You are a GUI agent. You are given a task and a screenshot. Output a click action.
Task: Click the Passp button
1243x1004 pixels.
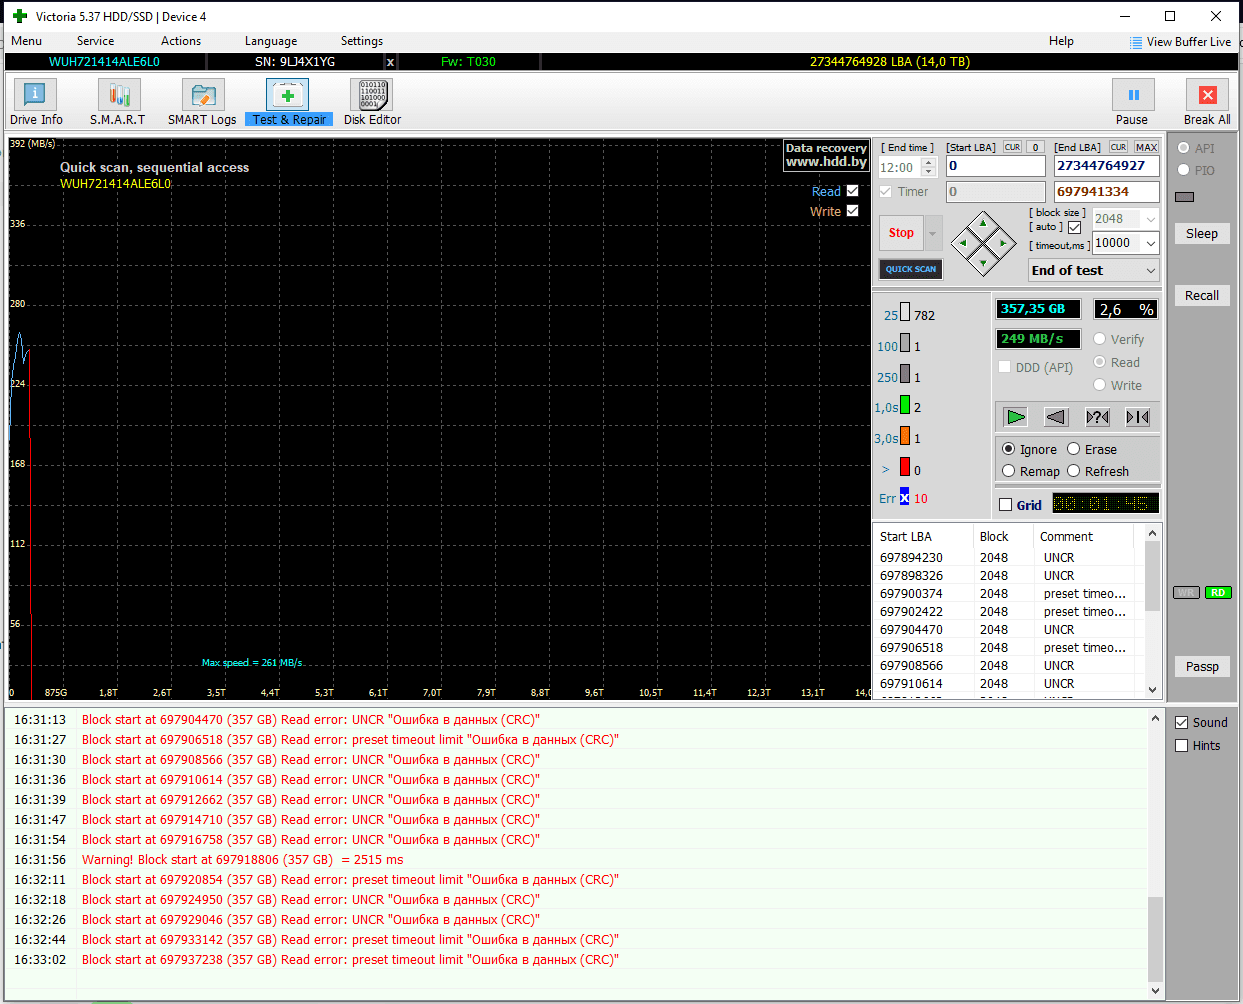click(x=1202, y=667)
